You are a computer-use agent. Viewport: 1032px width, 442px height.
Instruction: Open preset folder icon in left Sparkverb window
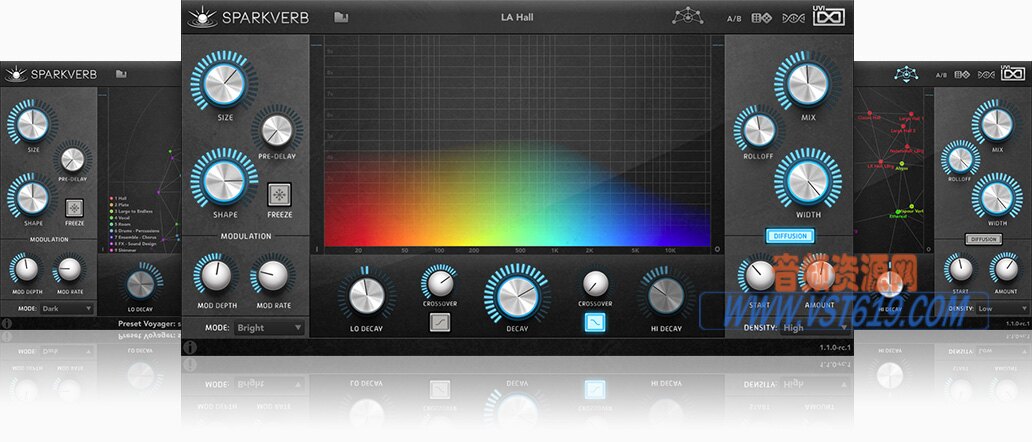(121, 74)
